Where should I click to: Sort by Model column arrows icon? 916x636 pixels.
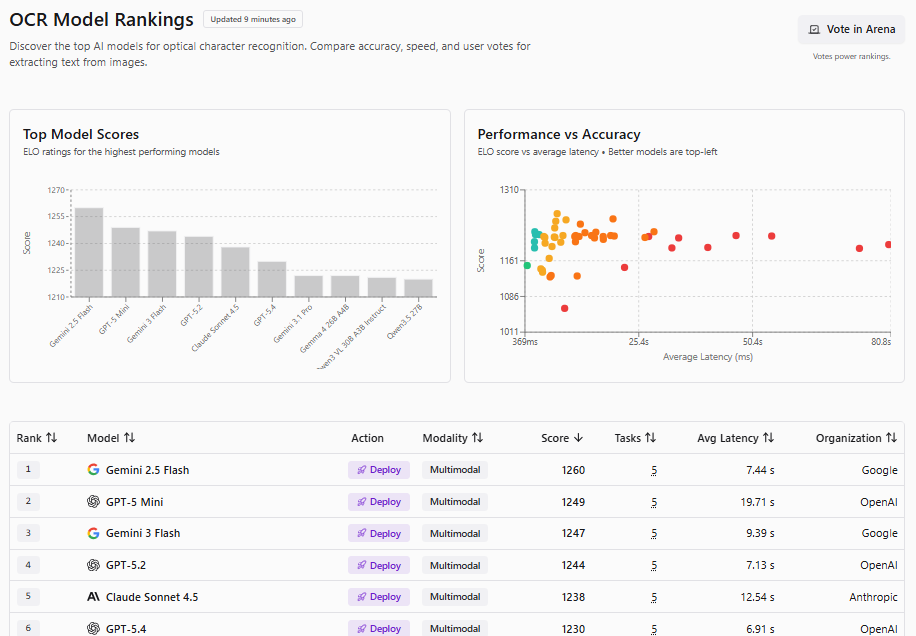coord(129,437)
